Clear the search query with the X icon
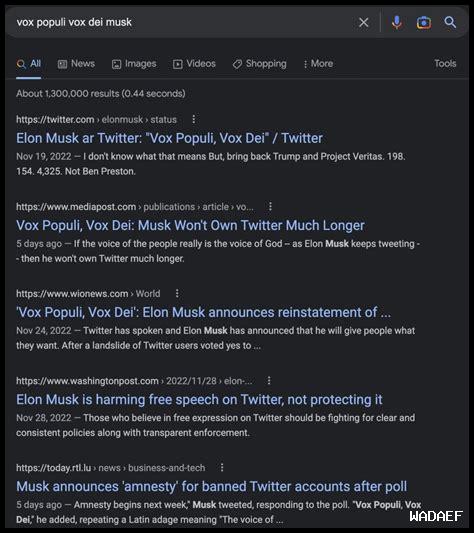This screenshot has height=533, width=474. (363, 22)
